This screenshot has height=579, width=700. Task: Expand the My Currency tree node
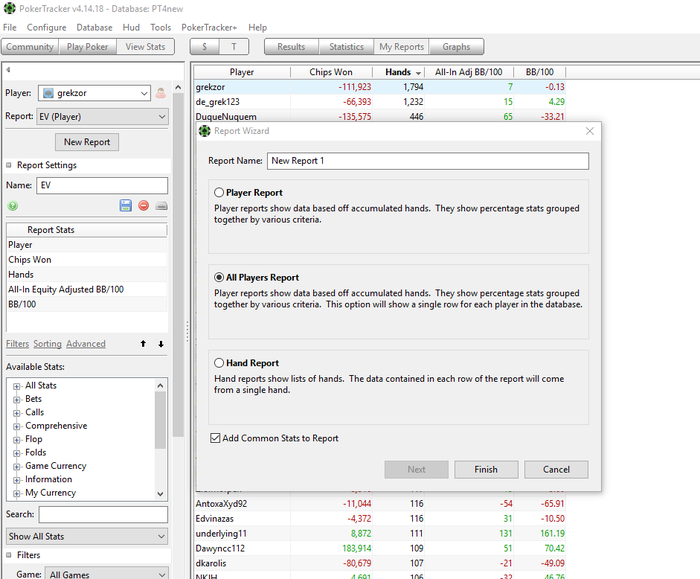tap(17, 493)
